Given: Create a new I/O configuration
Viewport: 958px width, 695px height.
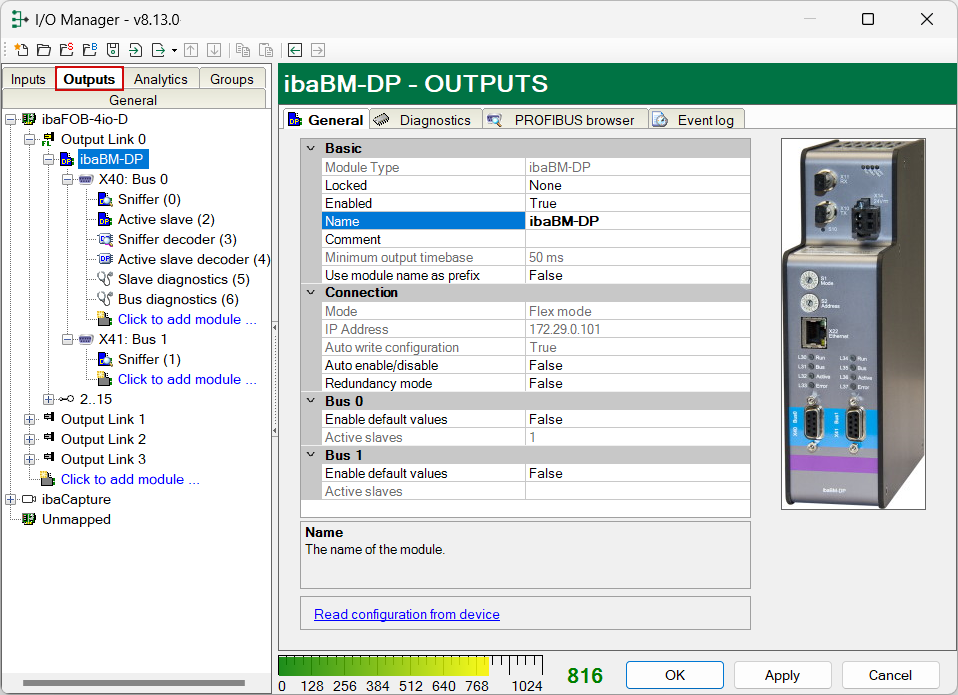Looking at the screenshot, I should coord(21,50).
